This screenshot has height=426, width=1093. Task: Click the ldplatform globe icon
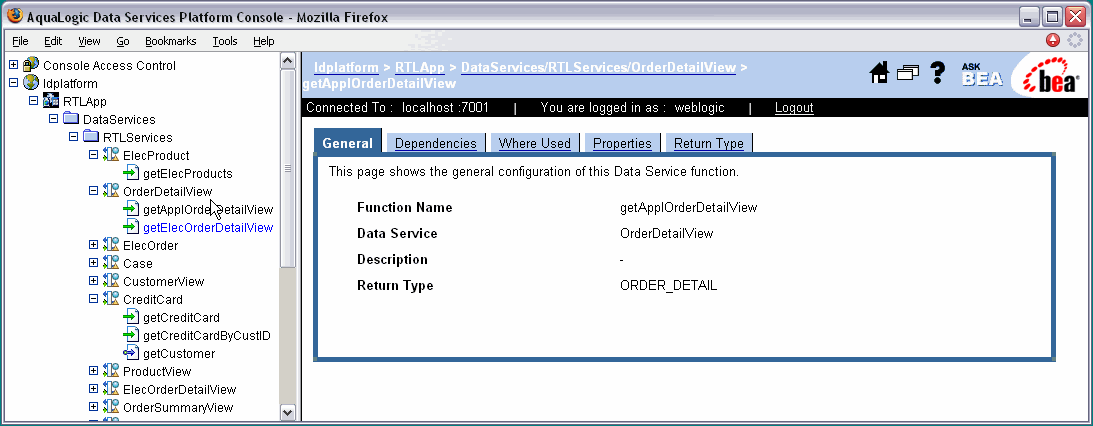tap(31, 83)
